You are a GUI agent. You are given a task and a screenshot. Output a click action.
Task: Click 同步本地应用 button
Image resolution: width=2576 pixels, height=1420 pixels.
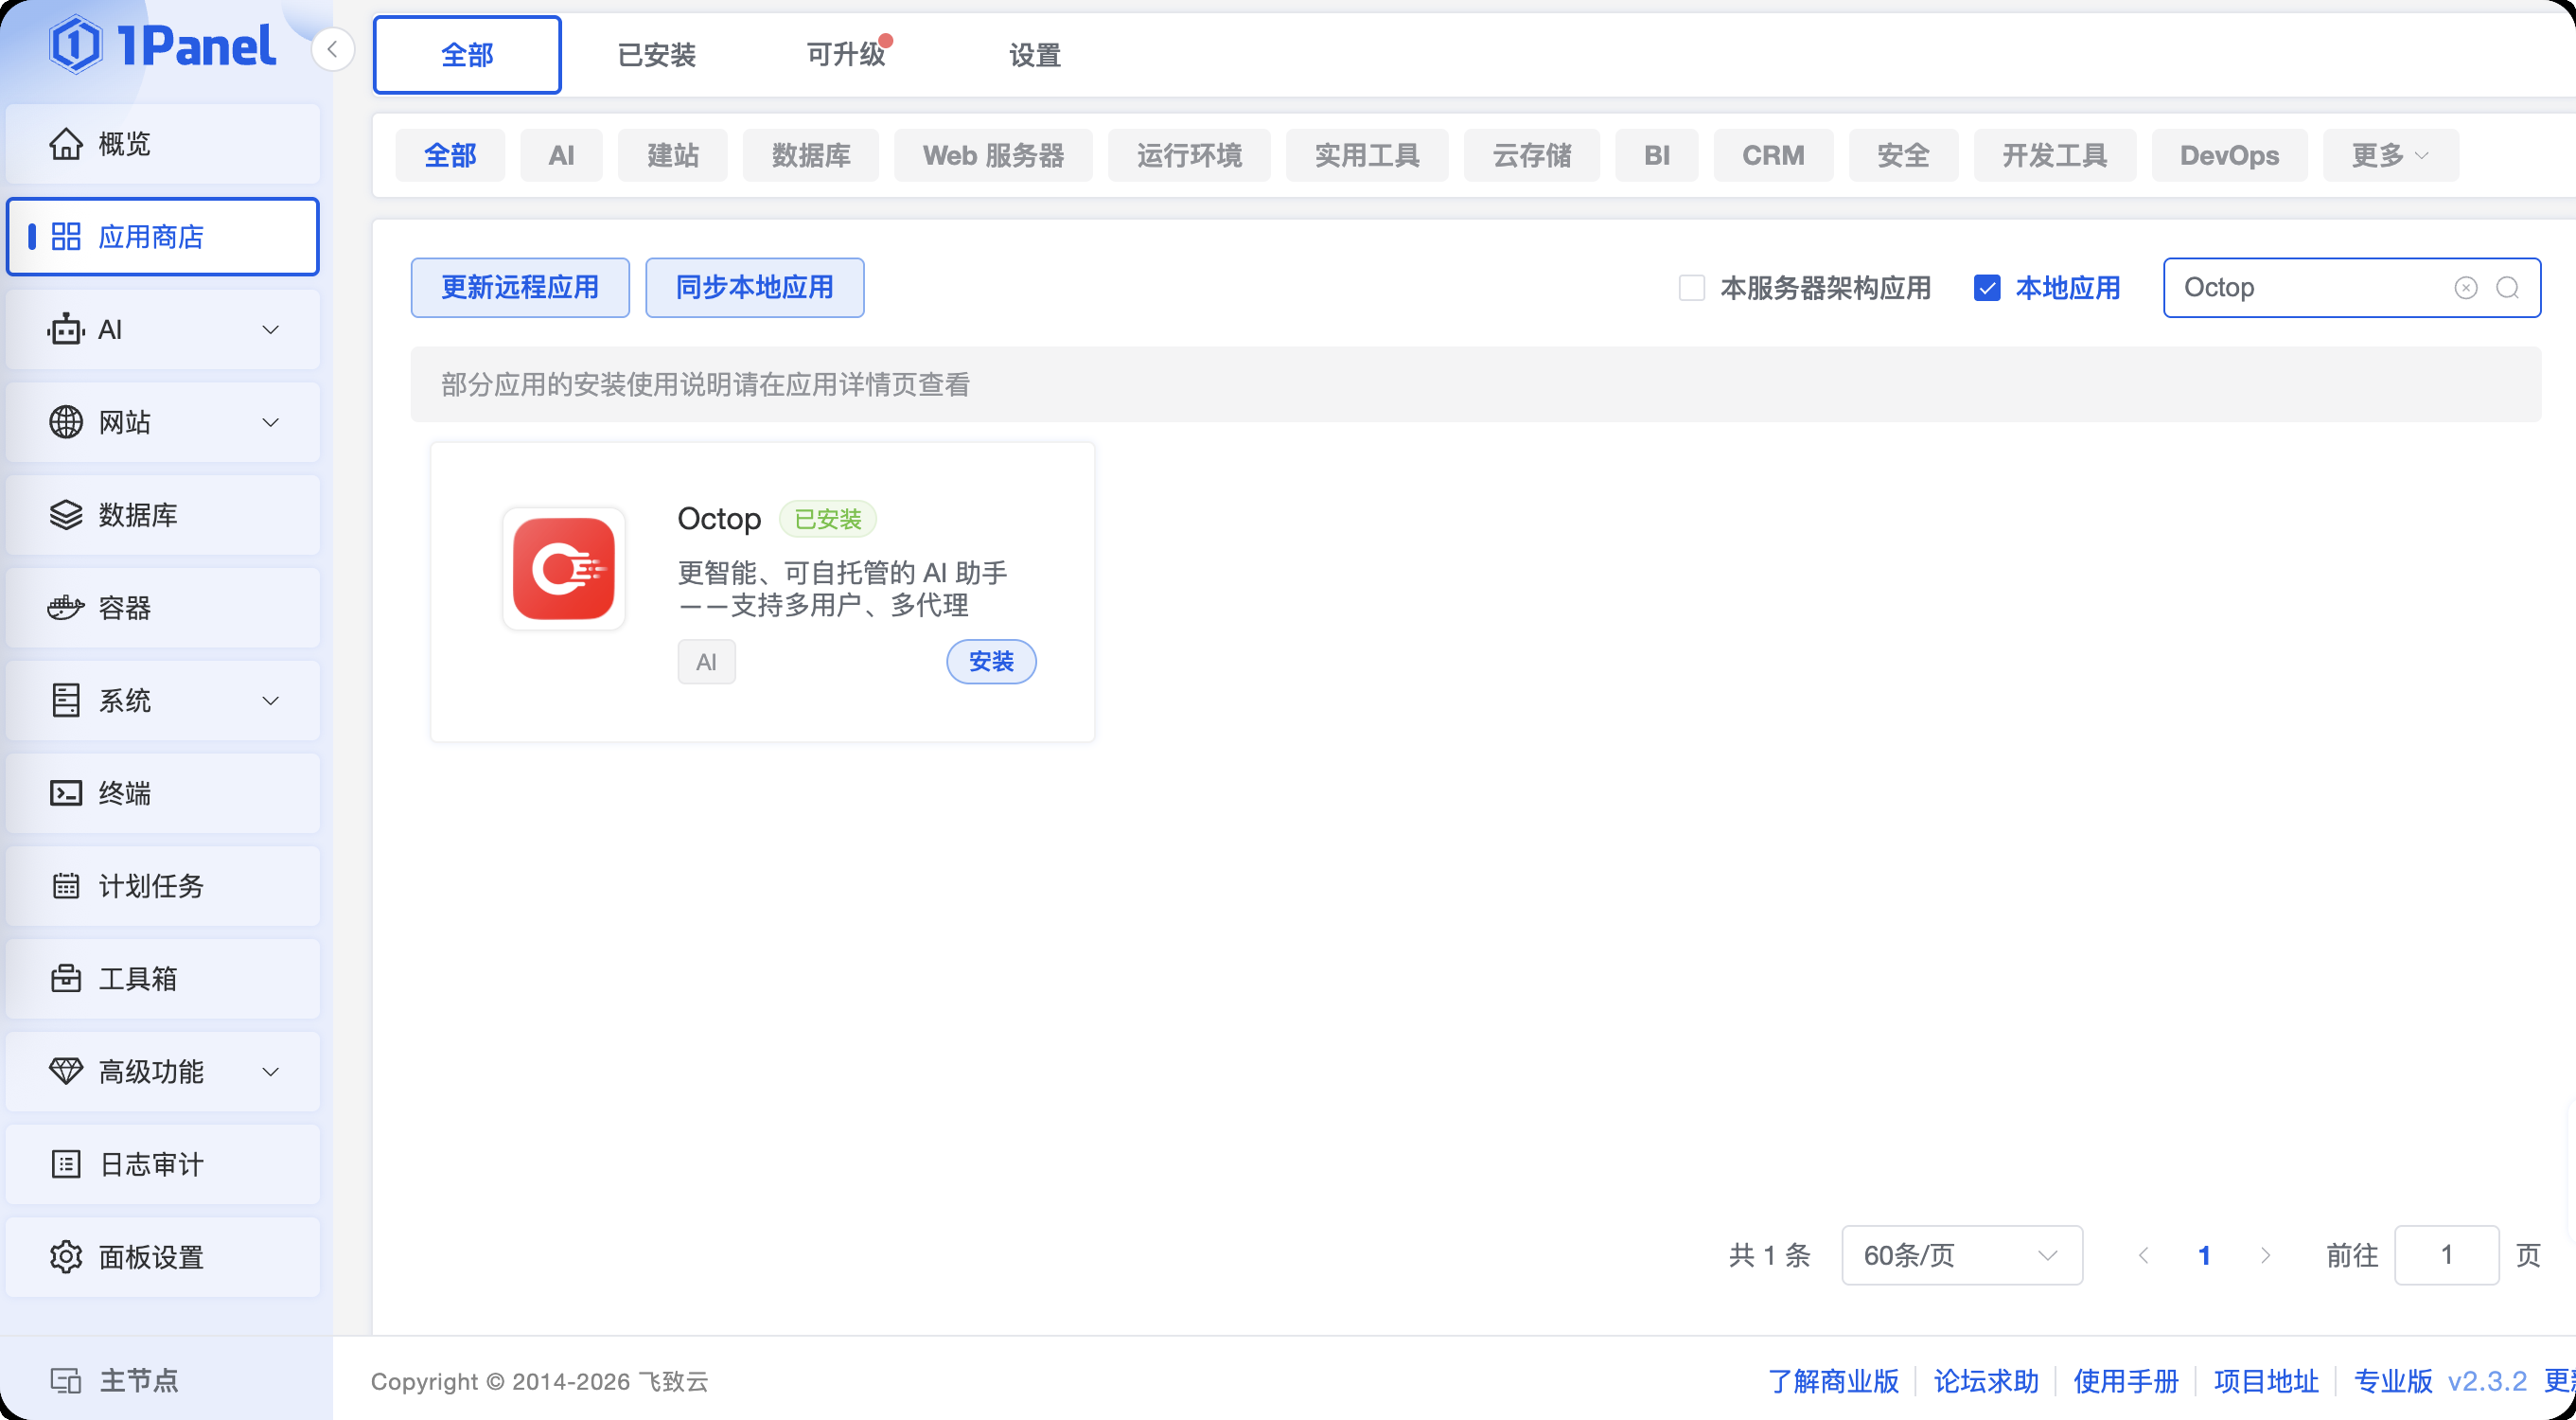755,288
